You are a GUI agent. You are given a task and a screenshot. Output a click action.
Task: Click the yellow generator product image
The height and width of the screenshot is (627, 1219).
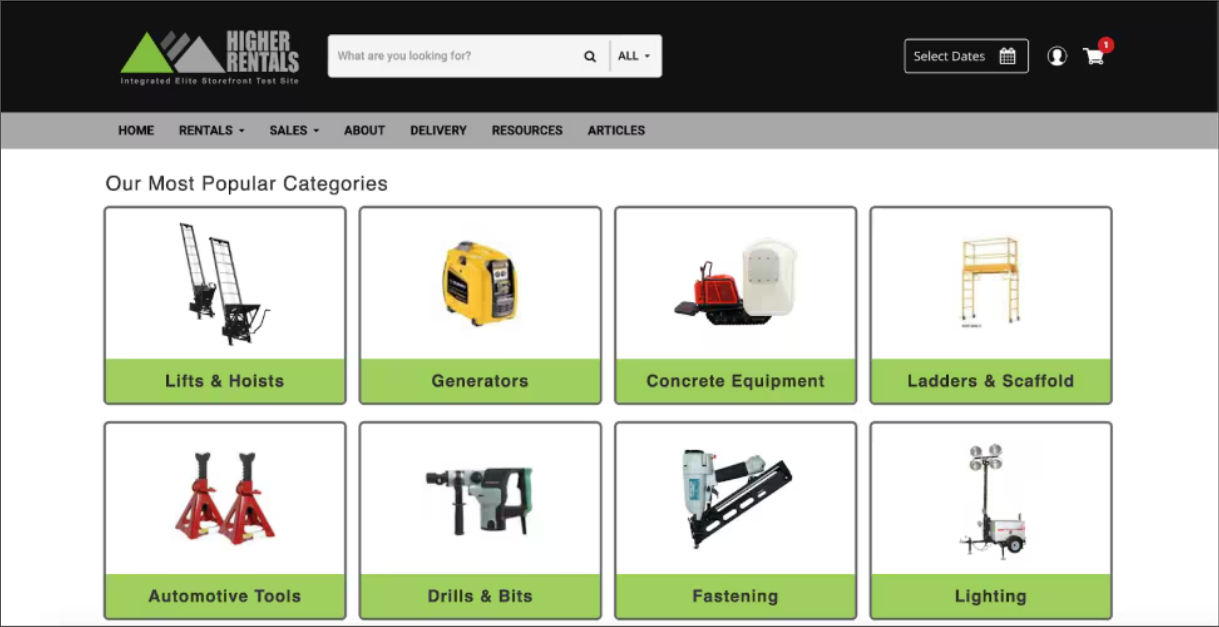coord(480,282)
